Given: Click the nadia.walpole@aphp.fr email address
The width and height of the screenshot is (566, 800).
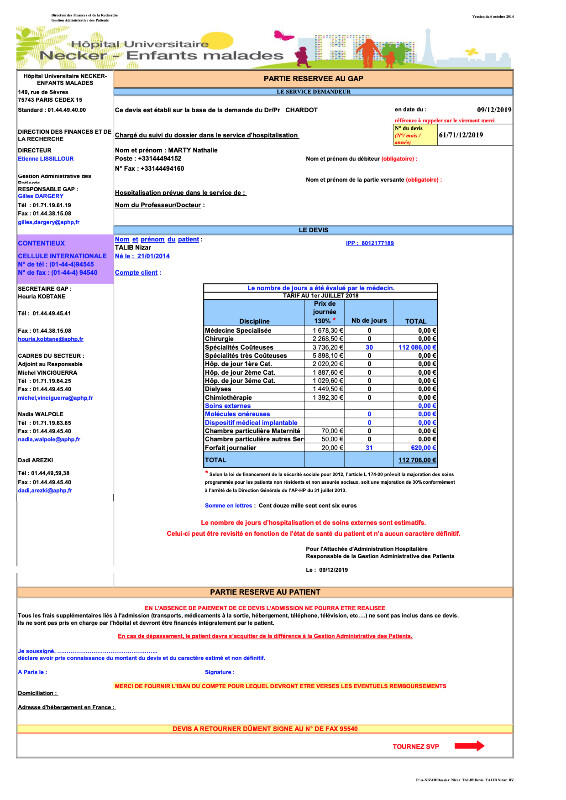Looking at the screenshot, I should (49, 439).
